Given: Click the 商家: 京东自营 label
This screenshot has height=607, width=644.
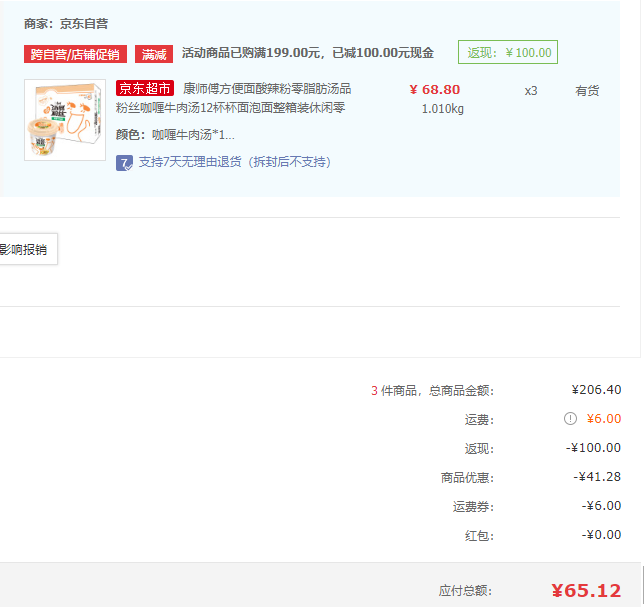Looking at the screenshot, I should [66, 24].
